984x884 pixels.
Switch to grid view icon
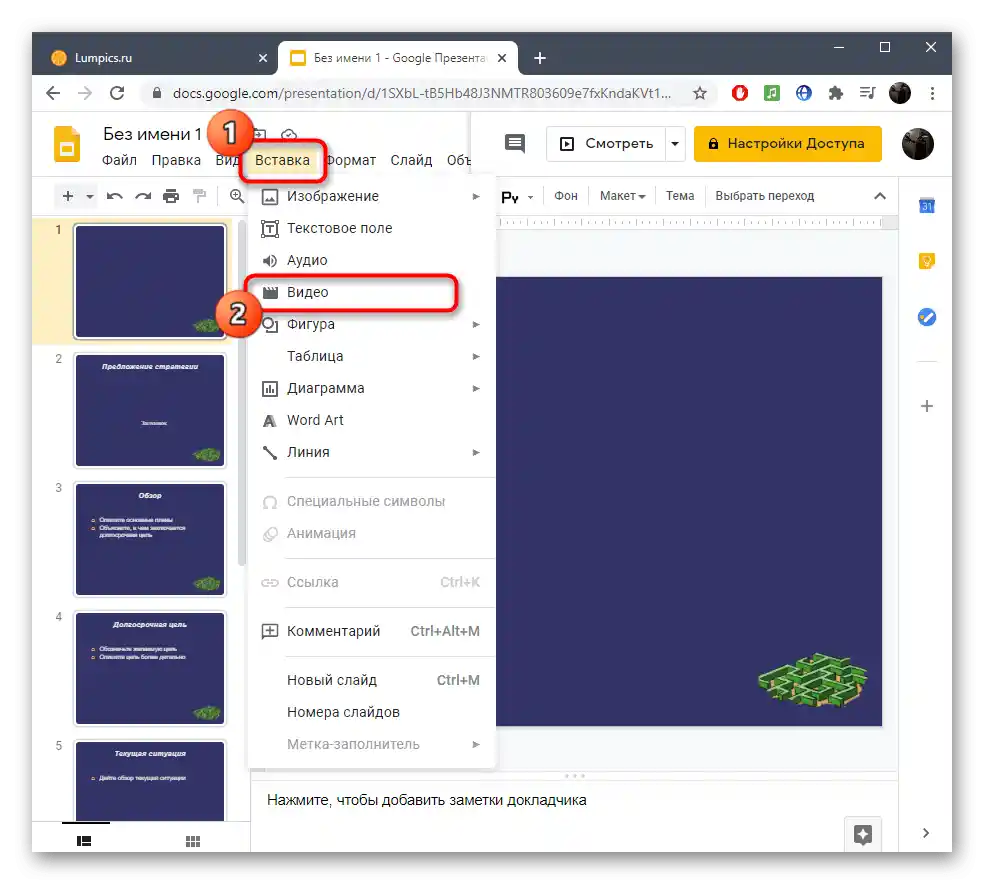193,841
